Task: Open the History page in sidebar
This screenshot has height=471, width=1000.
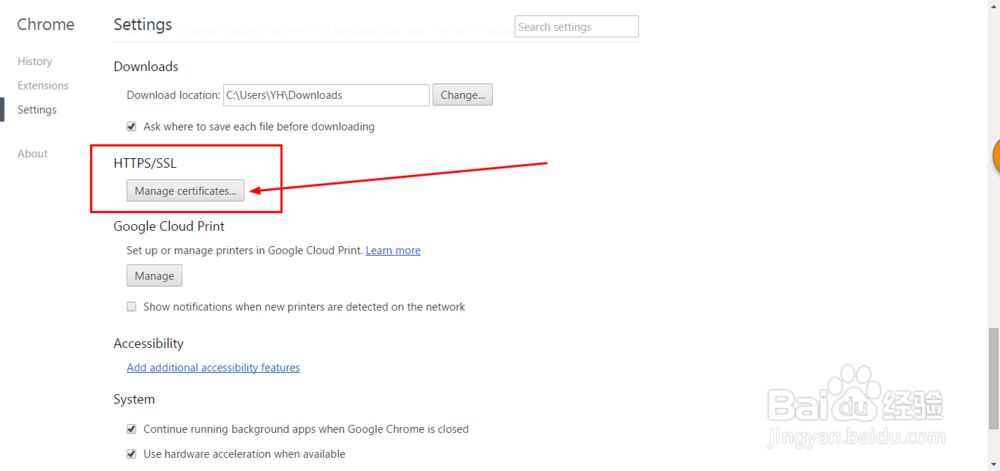Action: point(34,61)
